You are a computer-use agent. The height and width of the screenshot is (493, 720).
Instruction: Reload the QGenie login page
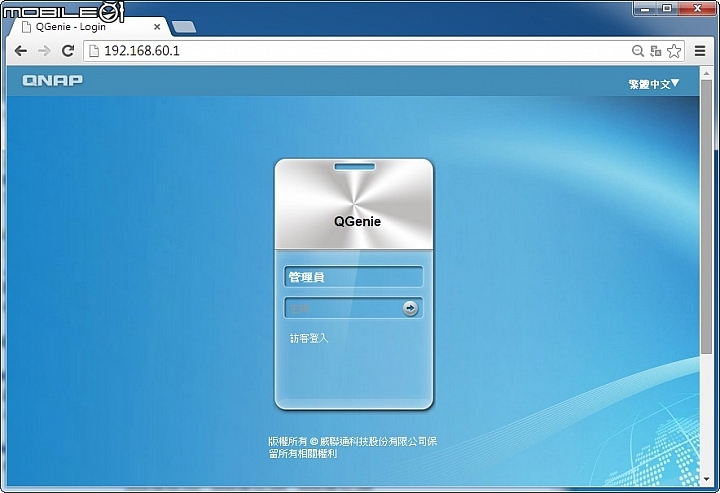(x=68, y=51)
